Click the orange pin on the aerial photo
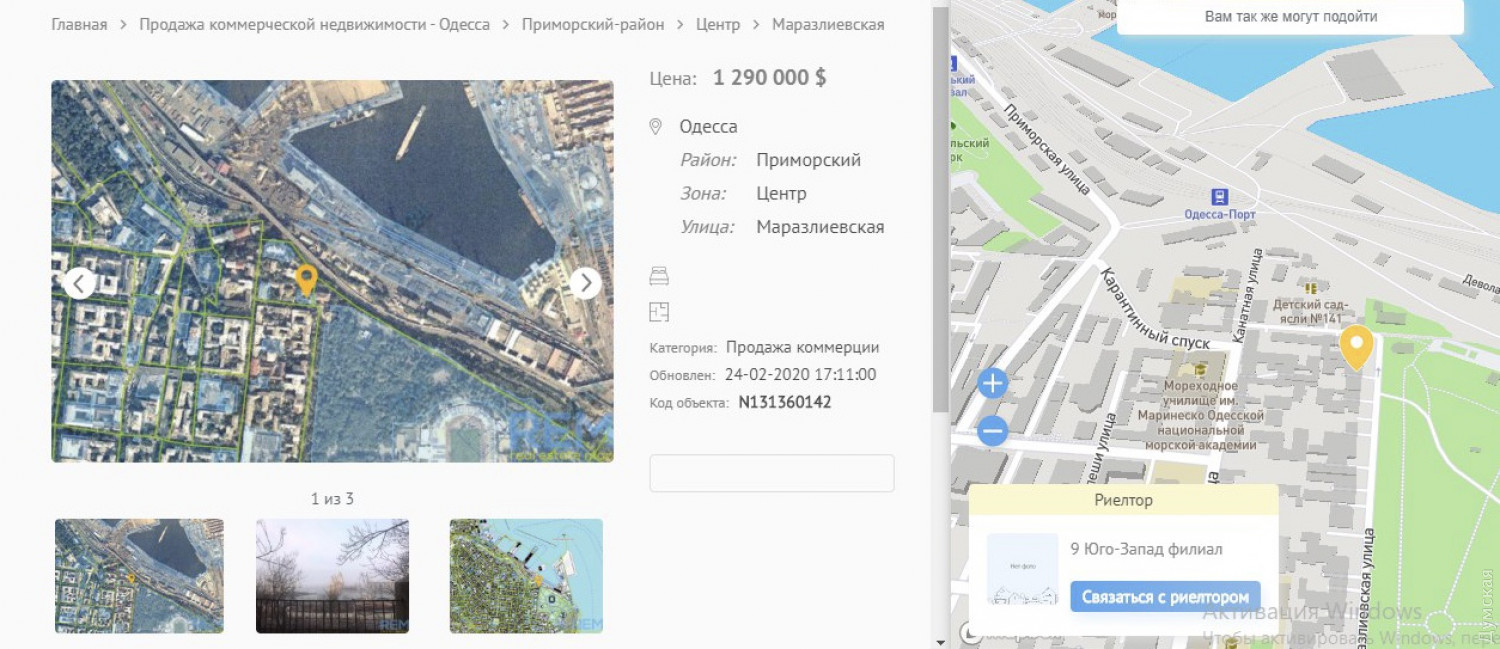Screen dimensions: 1500x649 [x=307, y=279]
